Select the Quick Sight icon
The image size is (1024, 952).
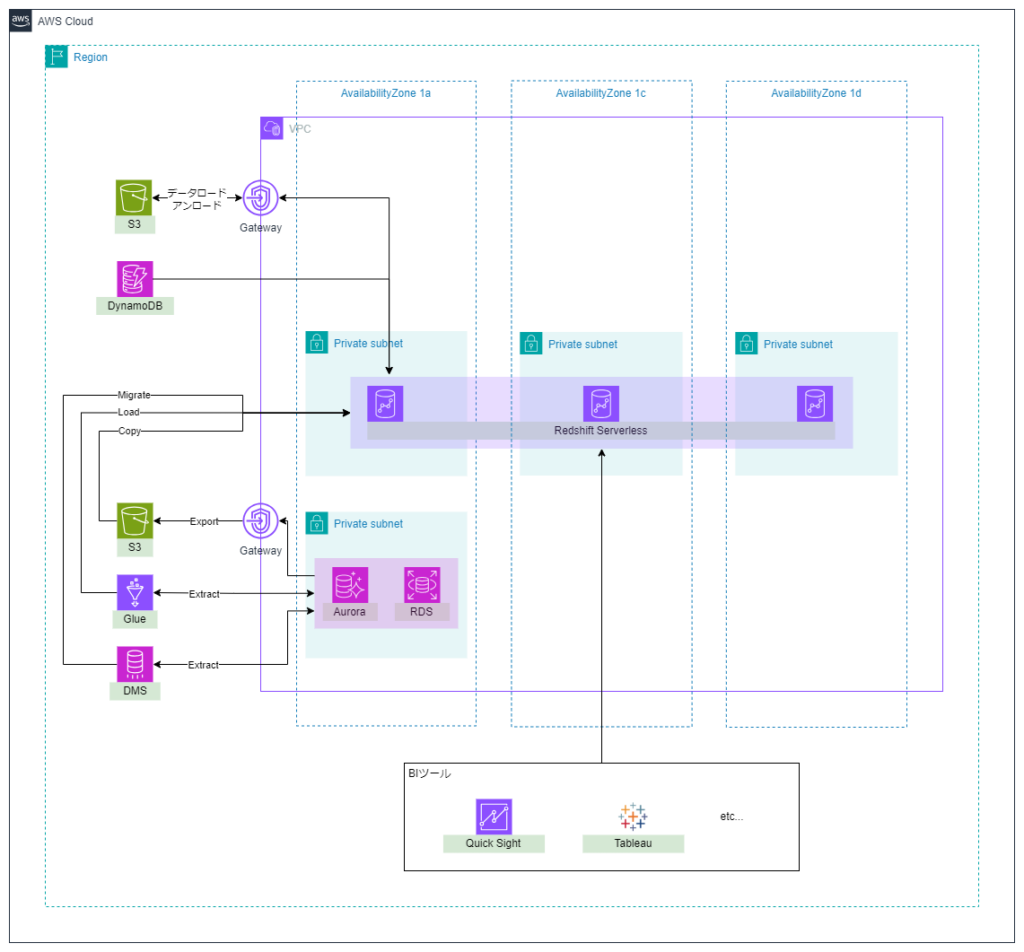(x=494, y=817)
